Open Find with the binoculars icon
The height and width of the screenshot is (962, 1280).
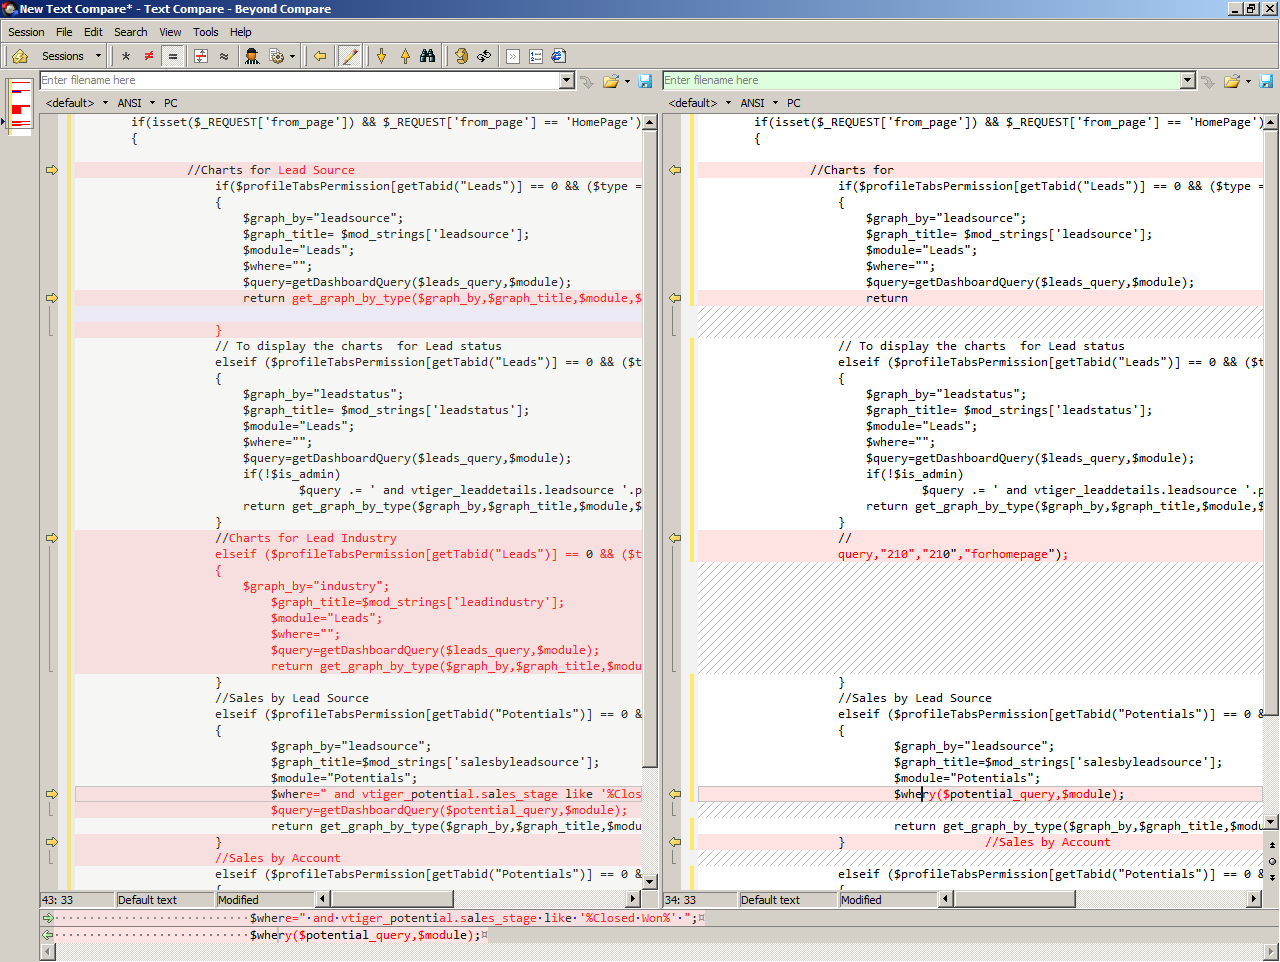428,56
